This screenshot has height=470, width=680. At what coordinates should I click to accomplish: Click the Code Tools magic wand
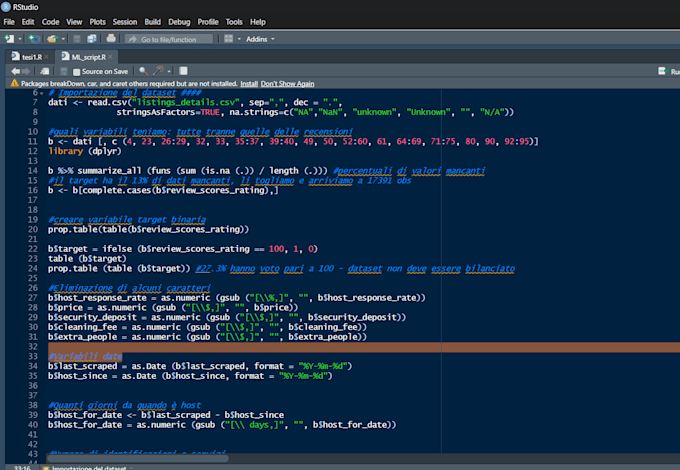(159, 71)
